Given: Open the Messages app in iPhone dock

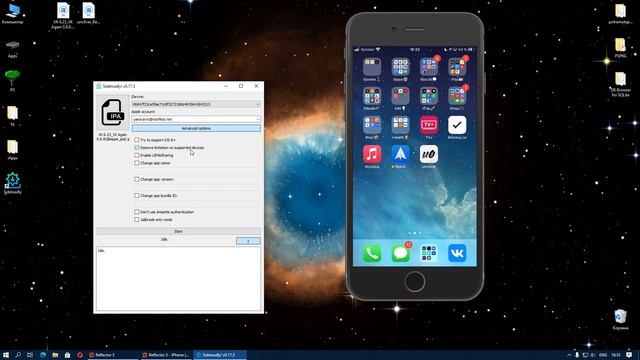Looking at the screenshot, I should [x=400, y=253].
